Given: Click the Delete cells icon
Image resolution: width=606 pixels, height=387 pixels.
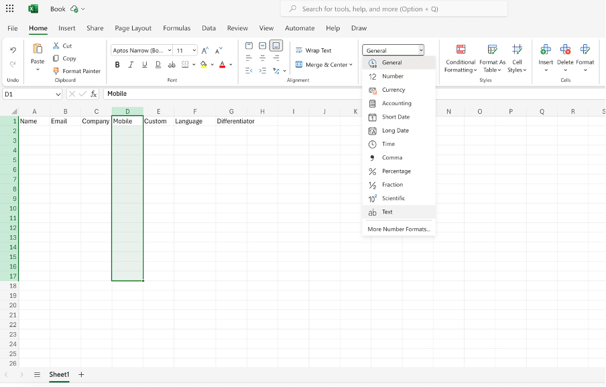Looking at the screenshot, I should [x=565, y=49].
